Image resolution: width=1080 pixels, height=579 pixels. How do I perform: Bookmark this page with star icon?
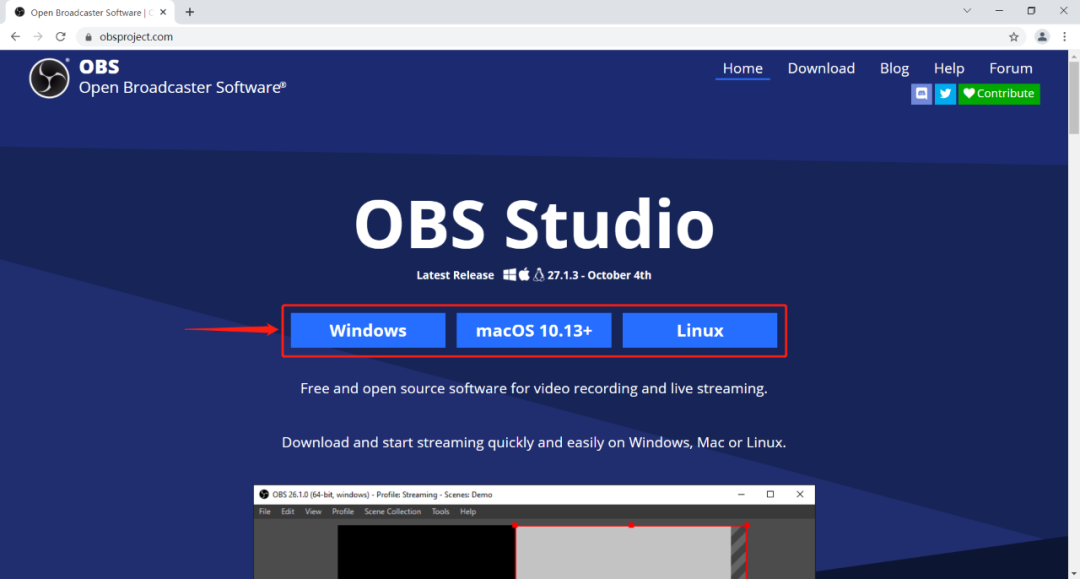point(1014,37)
